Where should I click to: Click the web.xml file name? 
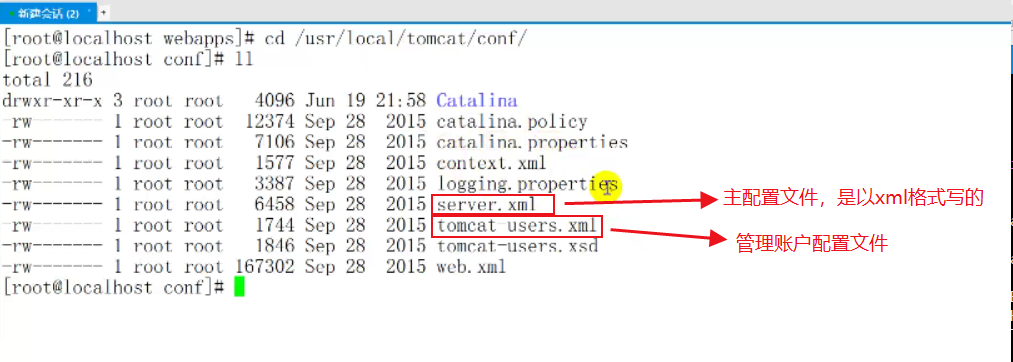point(471,266)
